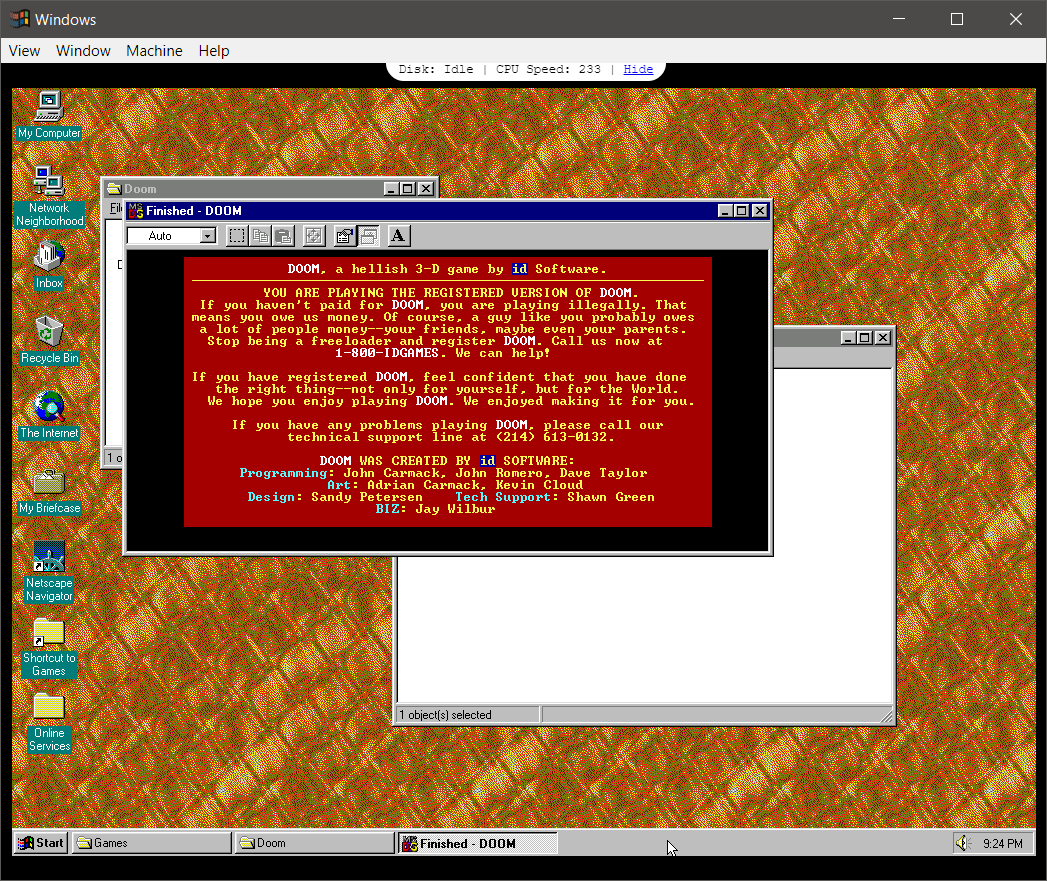Maximize the Finished - DOOM window
The image size is (1047, 881).
pyautogui.click(x=741, y=211)
